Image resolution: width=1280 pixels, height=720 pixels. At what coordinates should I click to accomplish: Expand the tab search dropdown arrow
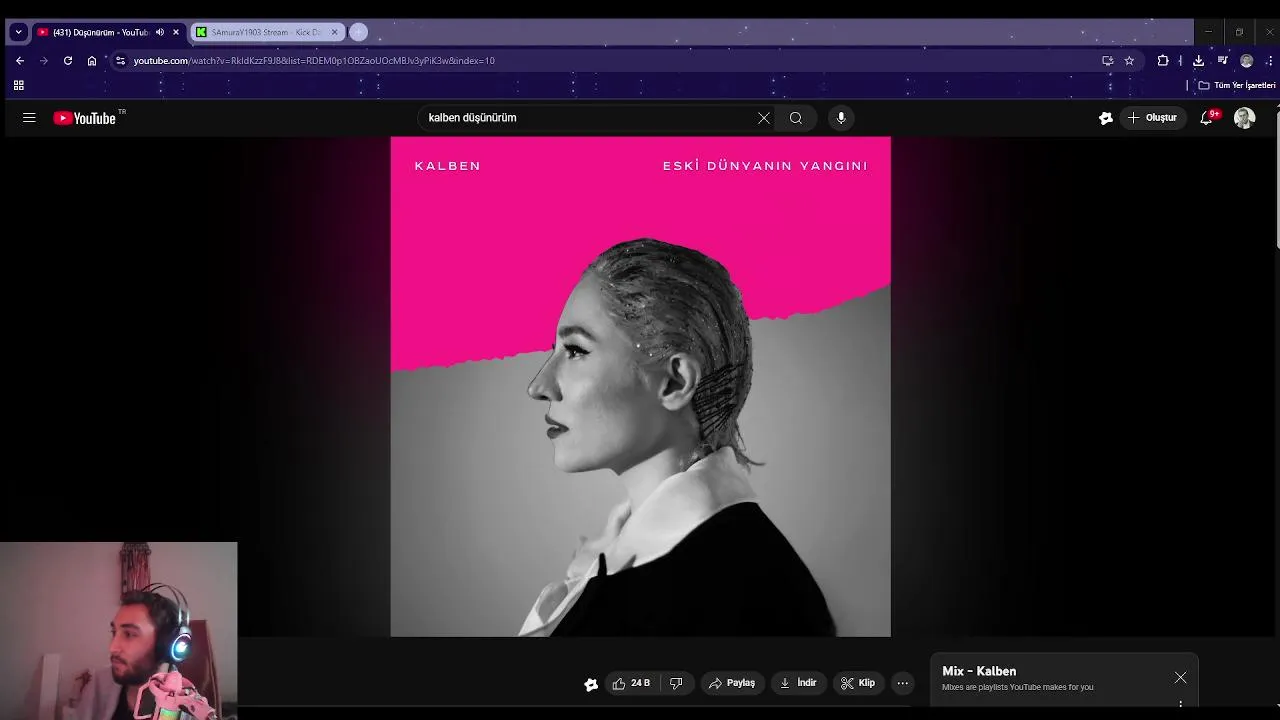pyautogui.click(x=18, y=32)
